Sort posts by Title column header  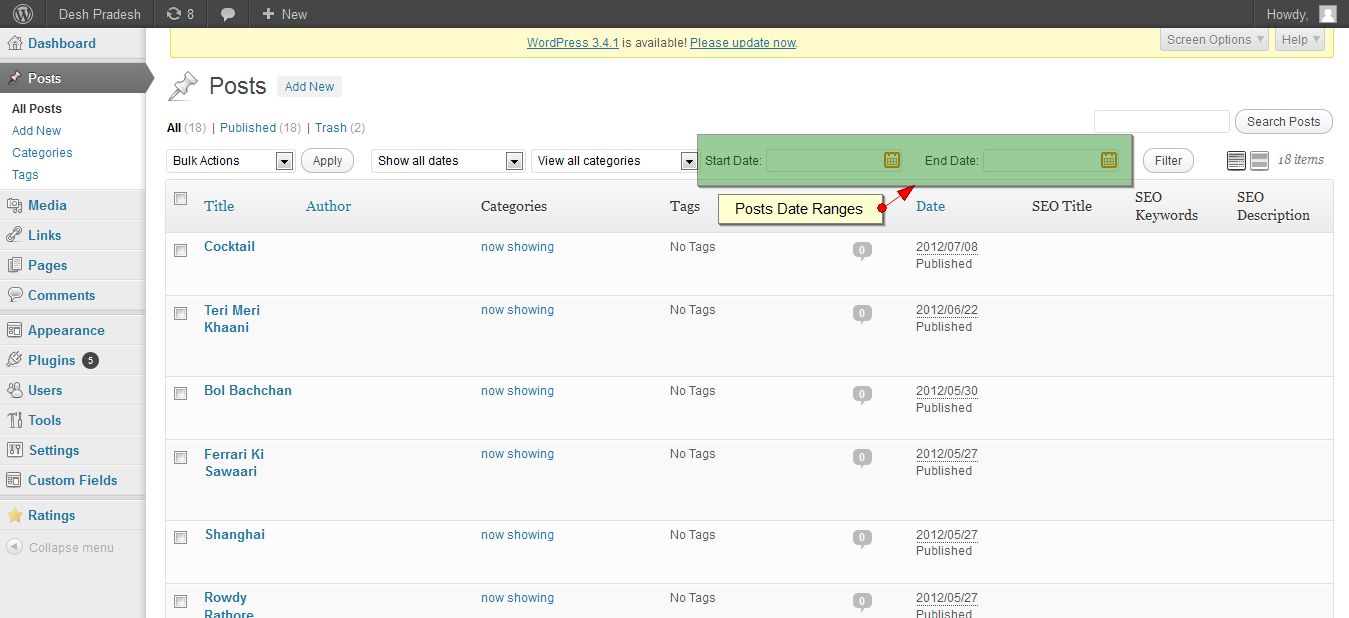pyautogui.click(x=219, y=206)
